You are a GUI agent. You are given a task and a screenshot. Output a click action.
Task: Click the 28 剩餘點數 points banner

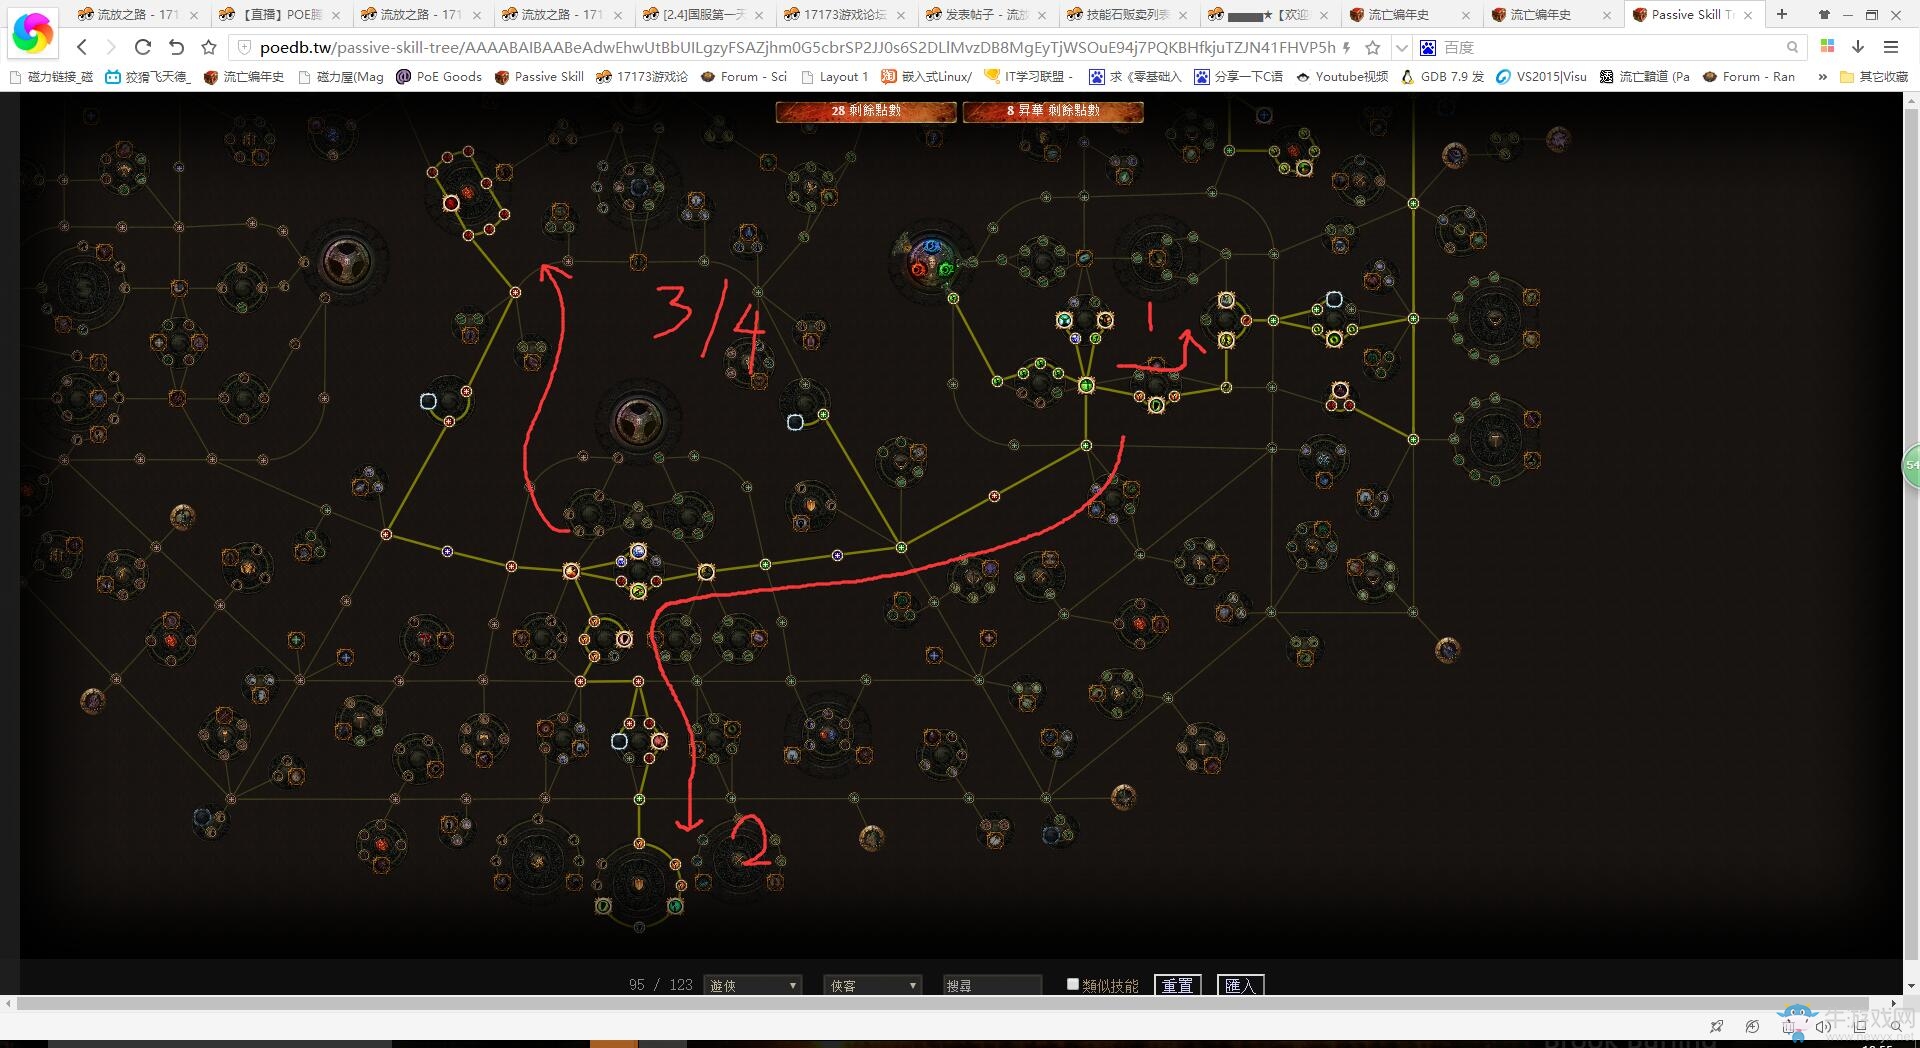(x=866, y=111)
